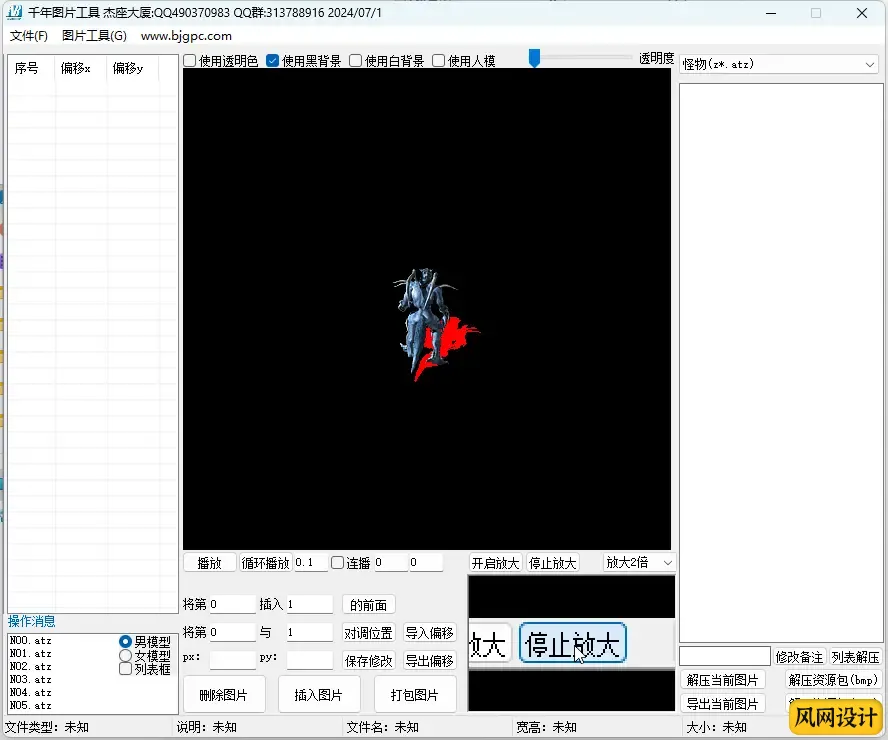Tick the 连播 checkbox
This screenshot has width=888, height=740.
click(x=338, y=563)
